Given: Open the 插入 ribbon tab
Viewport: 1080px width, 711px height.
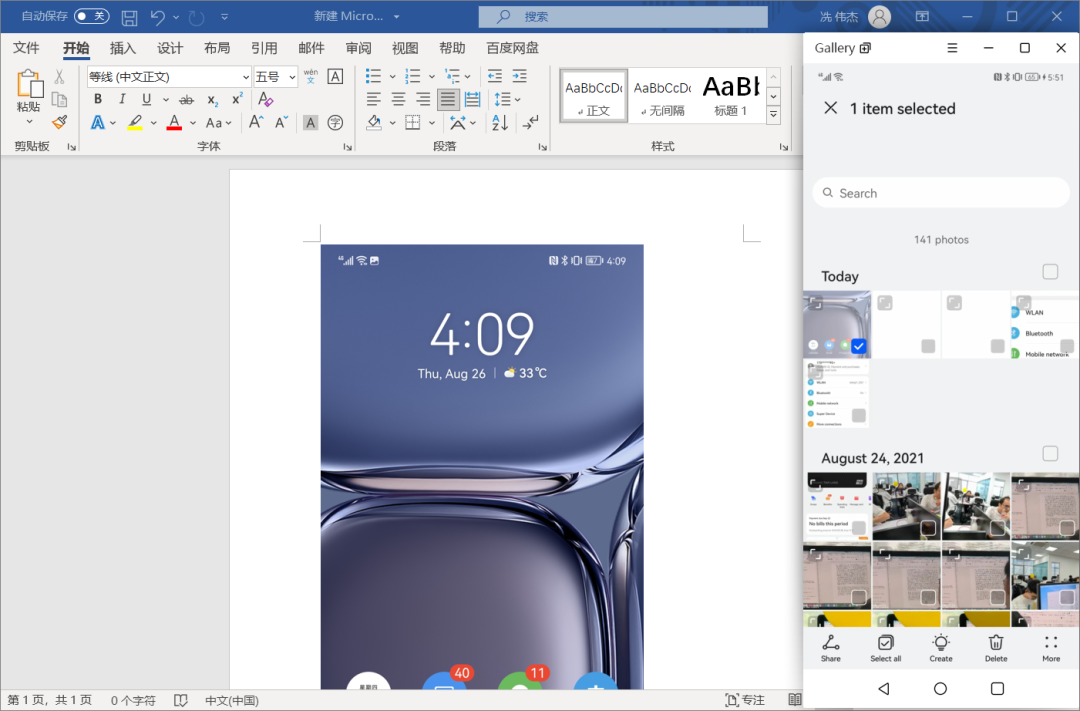Looking at the screenshot, I should pos(123,48).
